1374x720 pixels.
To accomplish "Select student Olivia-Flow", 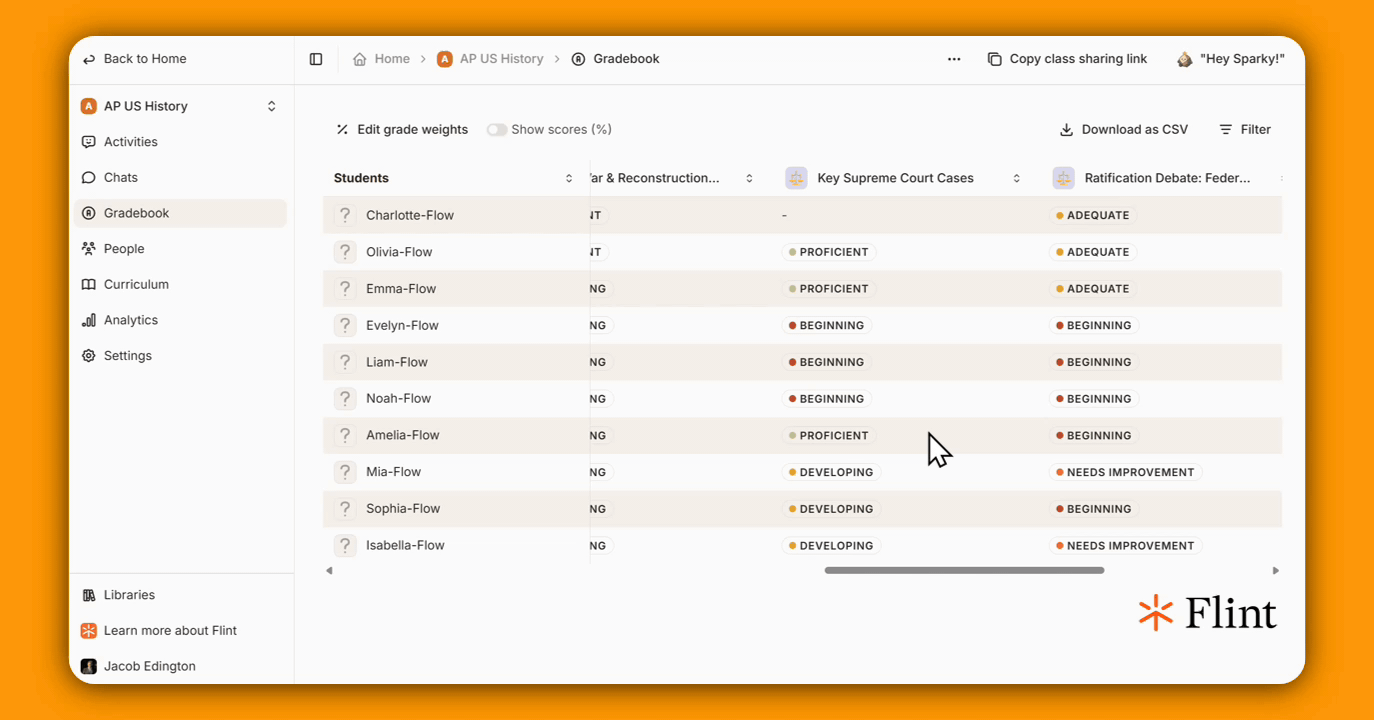I will [399, 252].
